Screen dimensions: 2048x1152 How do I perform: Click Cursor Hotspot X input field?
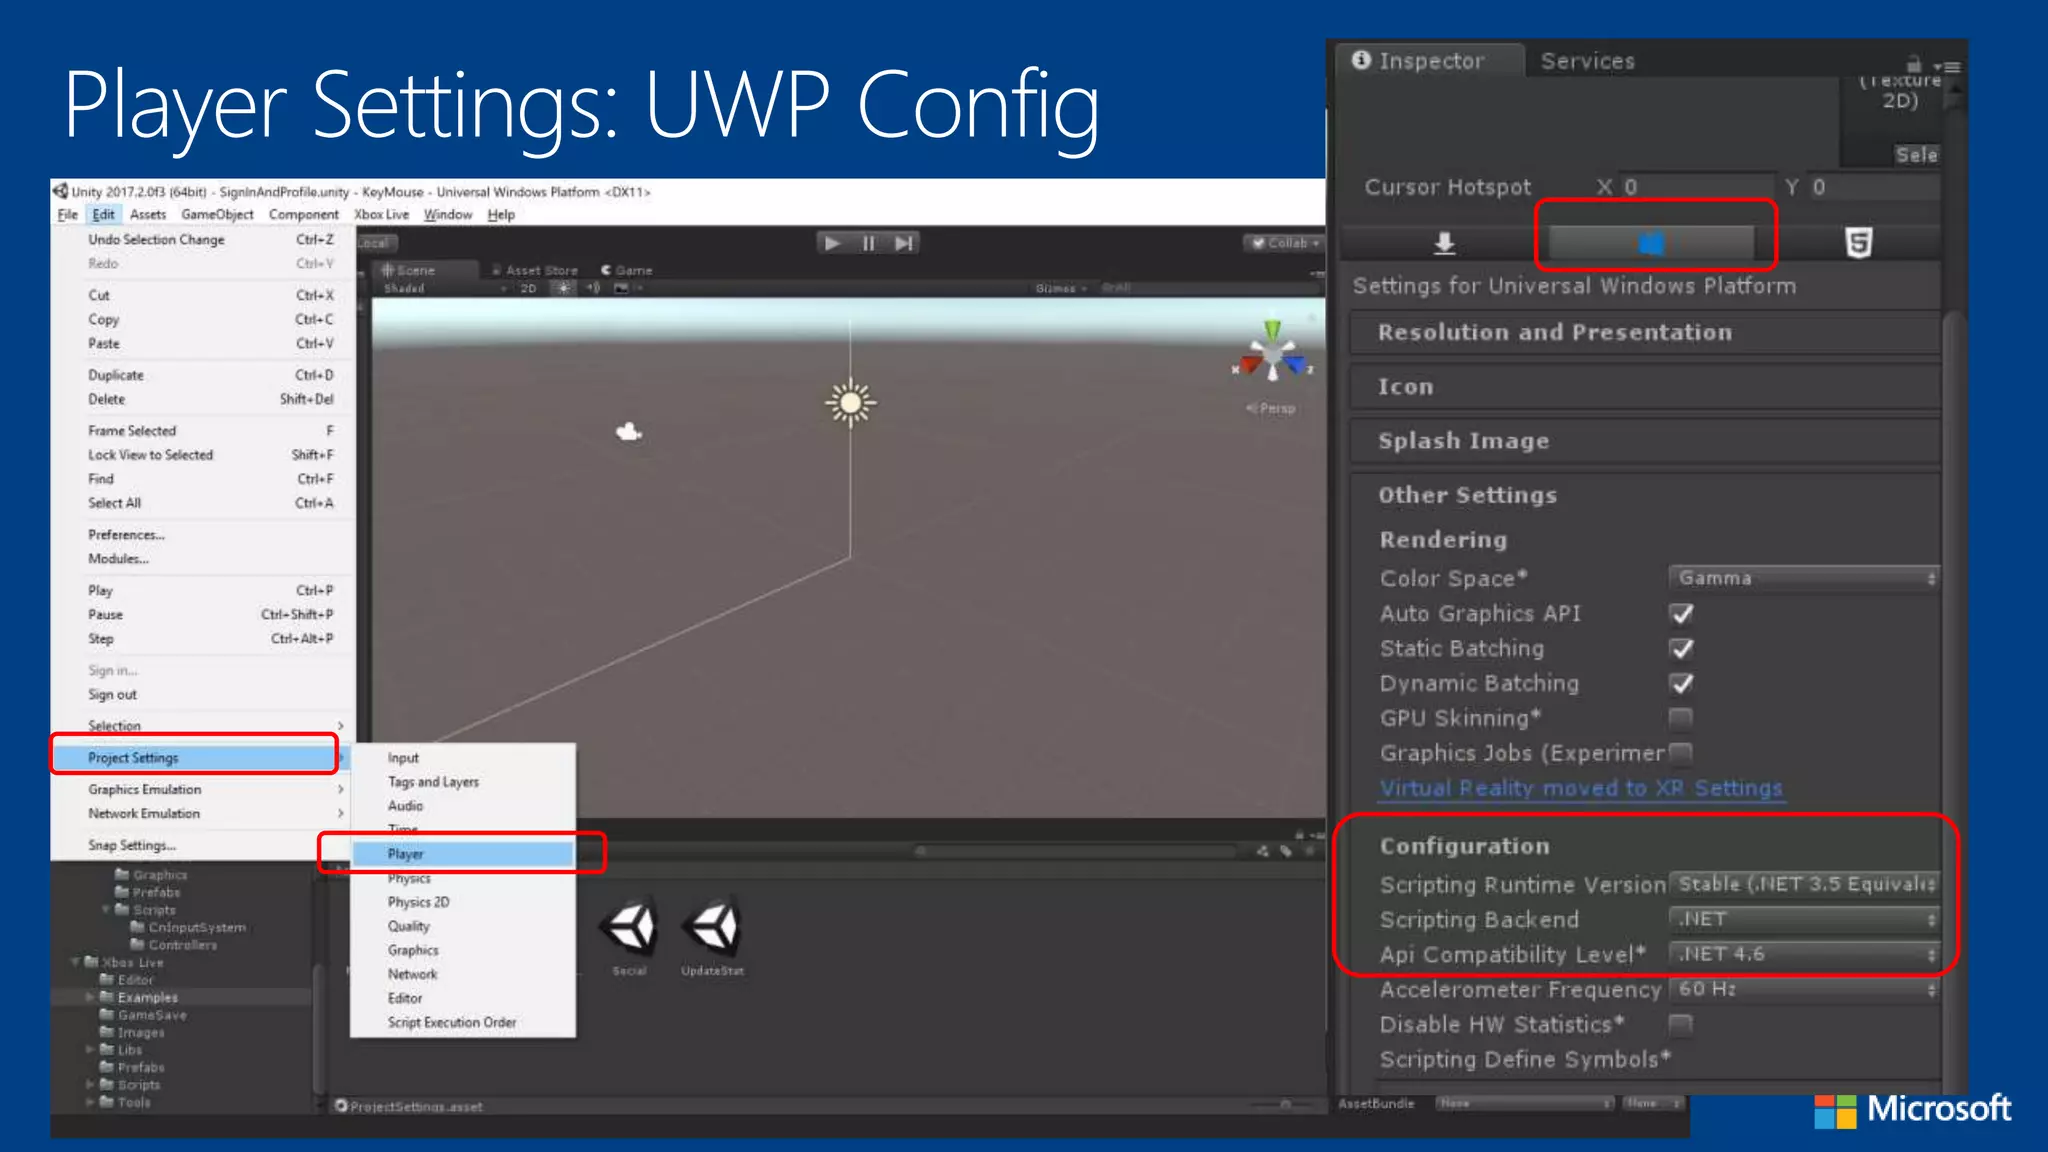[1697, 187]
